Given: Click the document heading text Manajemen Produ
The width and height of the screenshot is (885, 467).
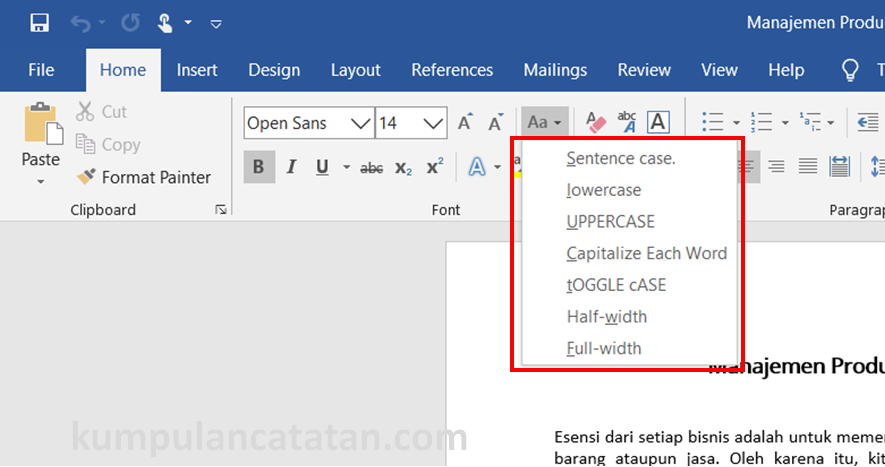Looking at the screenshot, I should [x=796, y=366].
